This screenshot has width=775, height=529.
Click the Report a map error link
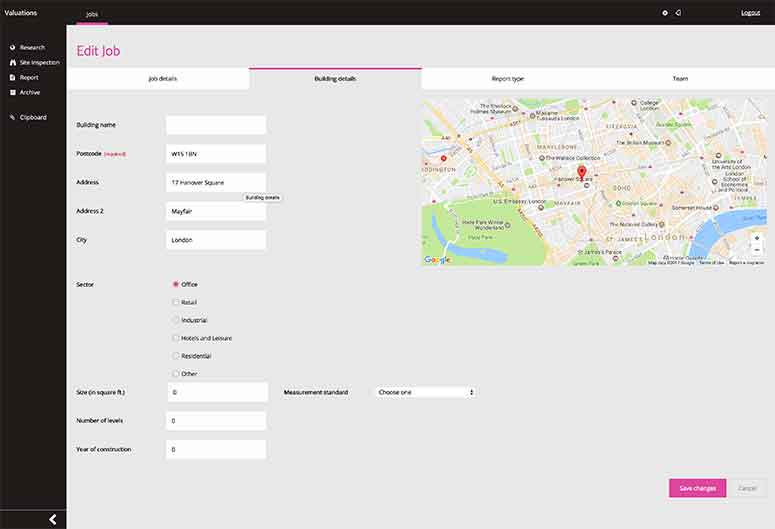(746, 263)
